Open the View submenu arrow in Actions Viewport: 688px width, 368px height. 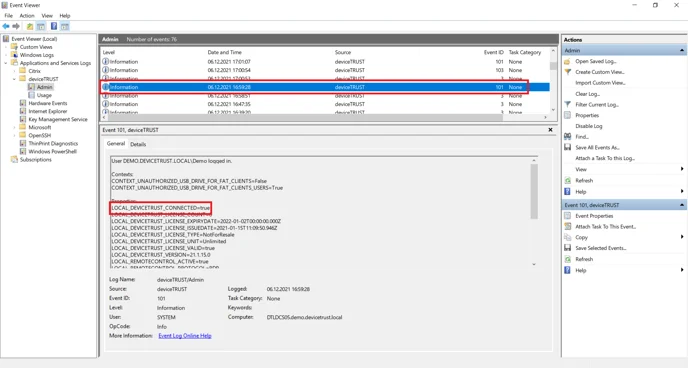click(682, 169)
